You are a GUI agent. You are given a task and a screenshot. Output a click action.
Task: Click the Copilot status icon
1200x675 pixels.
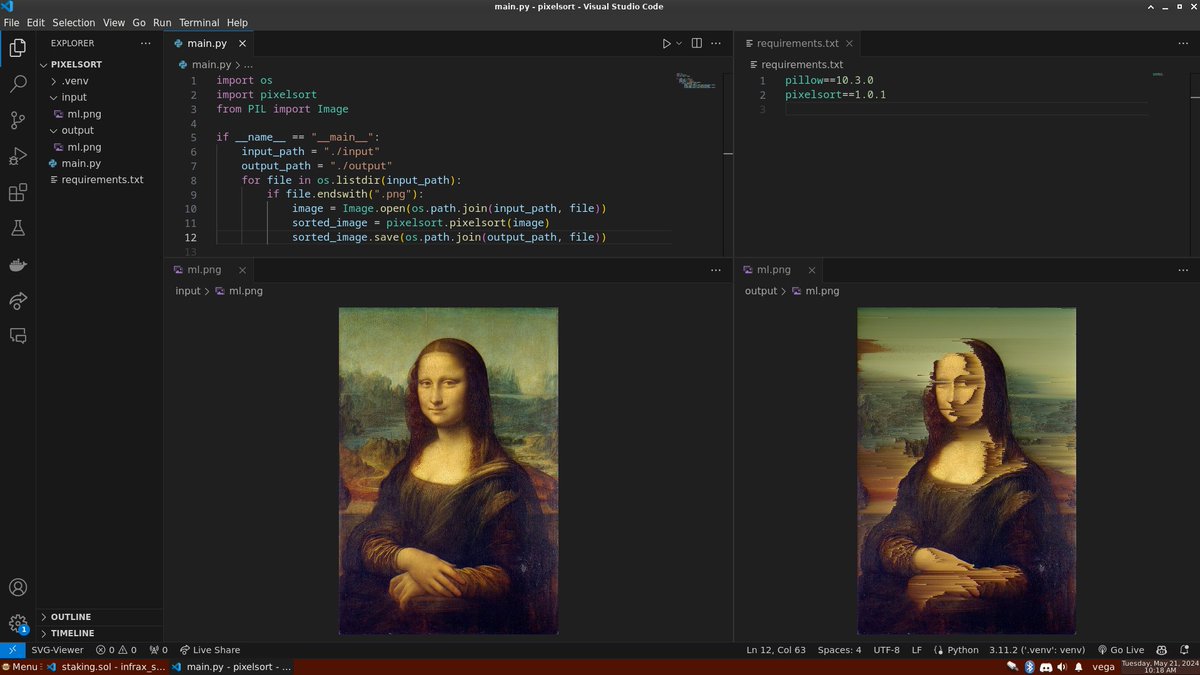tap(1163, 650)
